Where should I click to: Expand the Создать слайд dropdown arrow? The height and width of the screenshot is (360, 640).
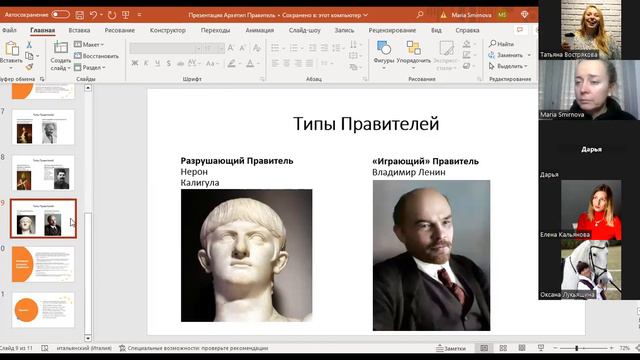(x=69, y=68)
